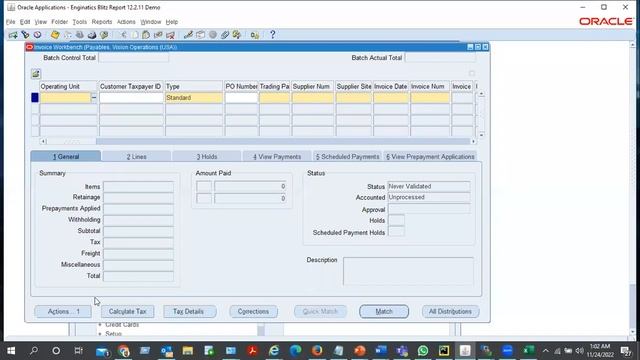Open the Help menu
640x360 pixels.
tap(171, 22)
